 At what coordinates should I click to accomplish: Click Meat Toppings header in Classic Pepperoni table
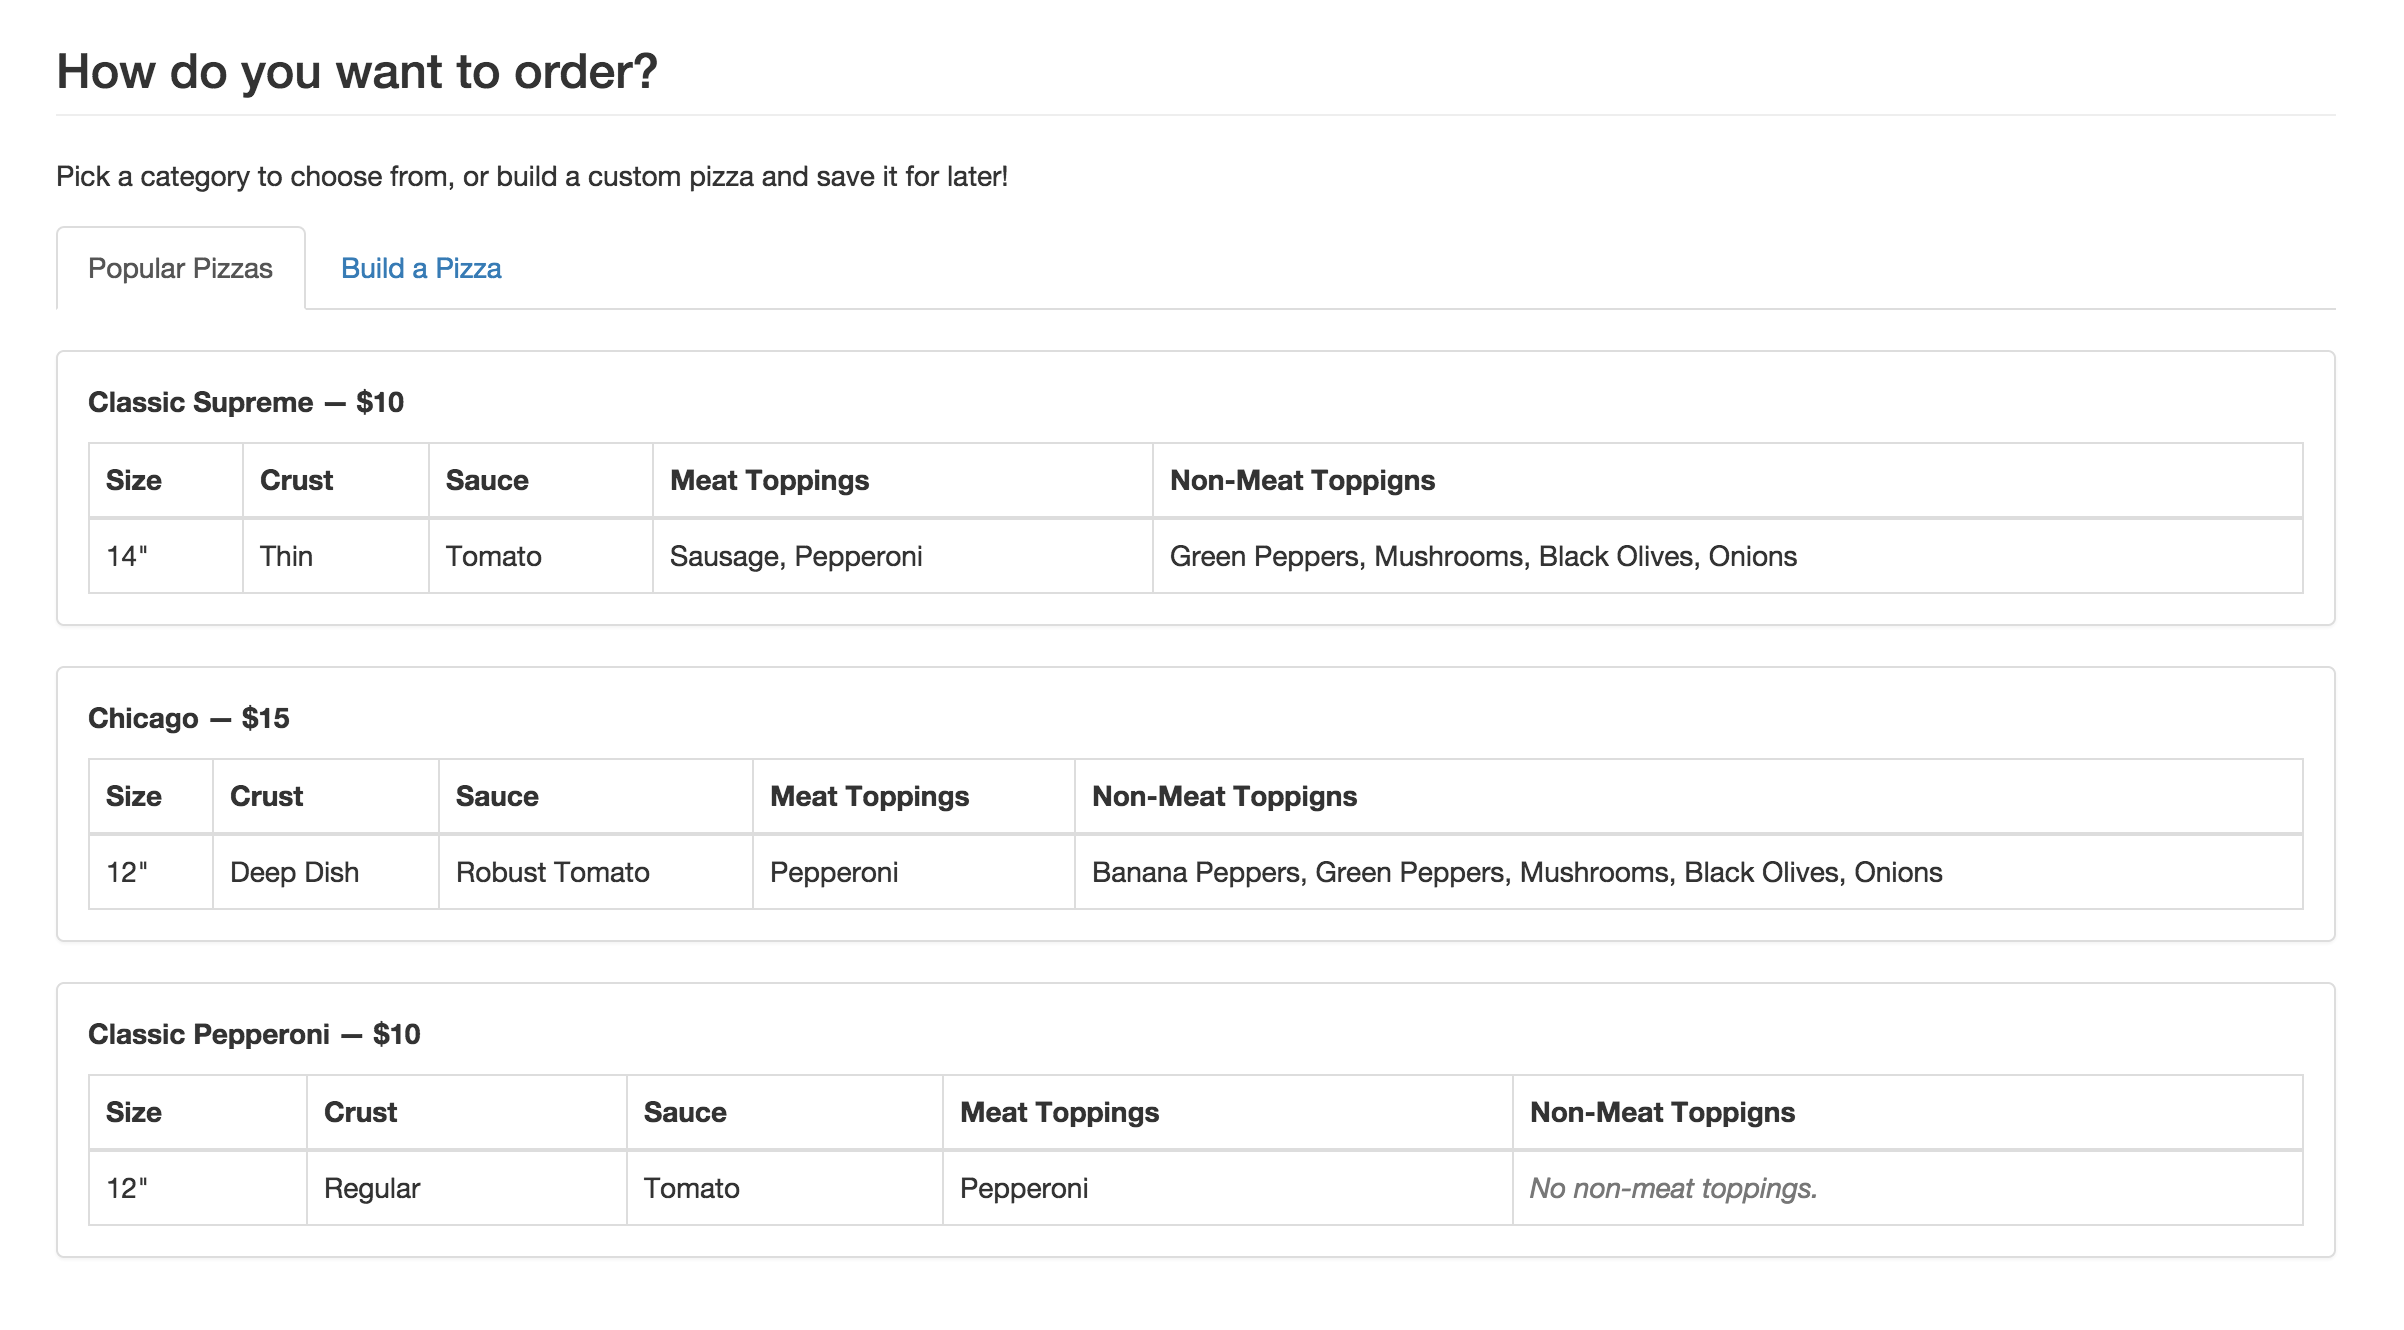[1228, 1112]
